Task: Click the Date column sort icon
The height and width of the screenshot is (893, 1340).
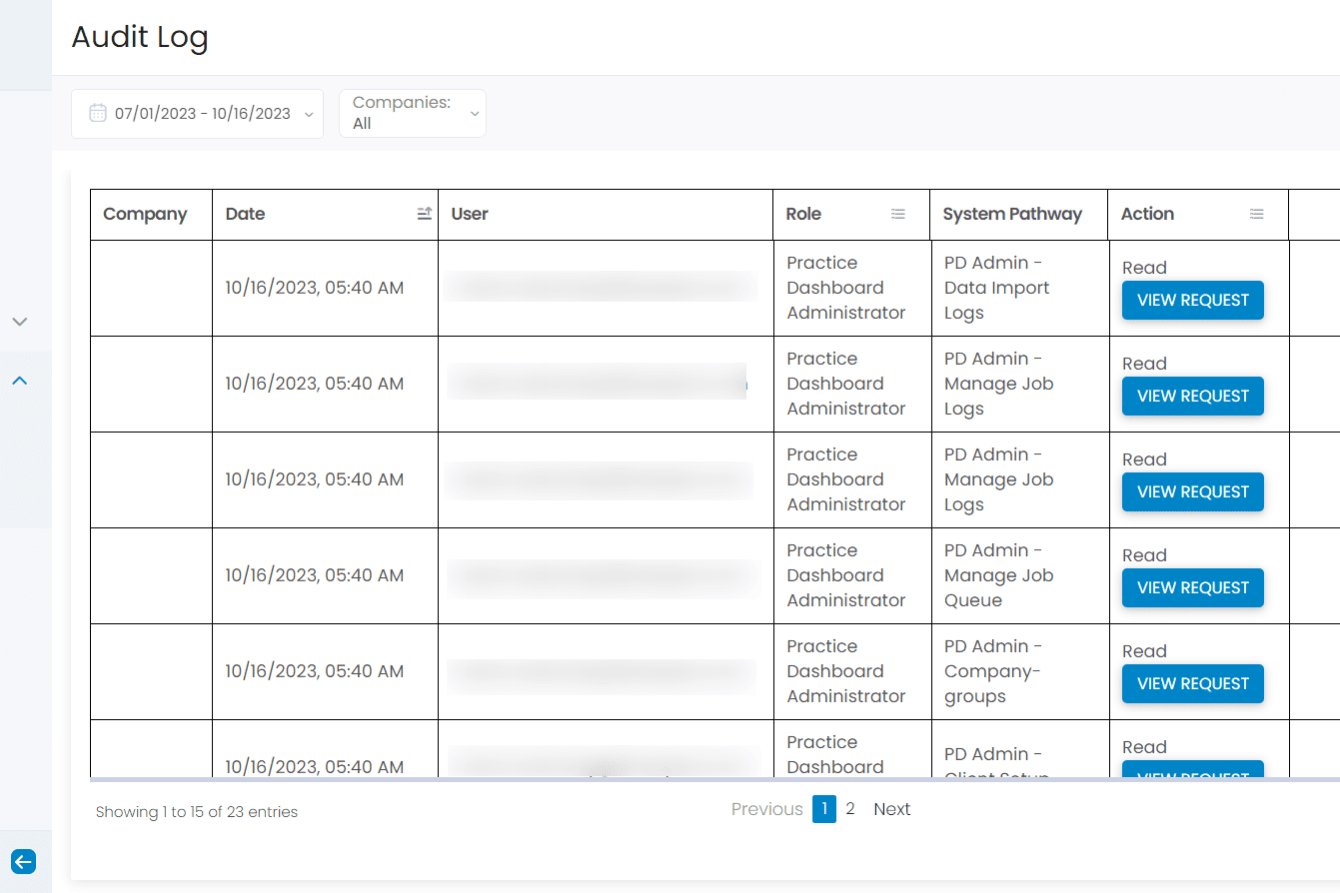Action: [424, 214]
